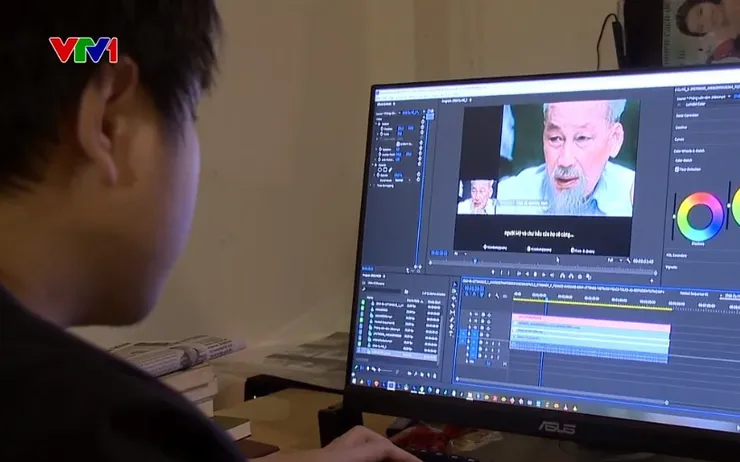This screenshot has width=740, height=462.
Task: Select the Type tool
Action: point(452,333)
